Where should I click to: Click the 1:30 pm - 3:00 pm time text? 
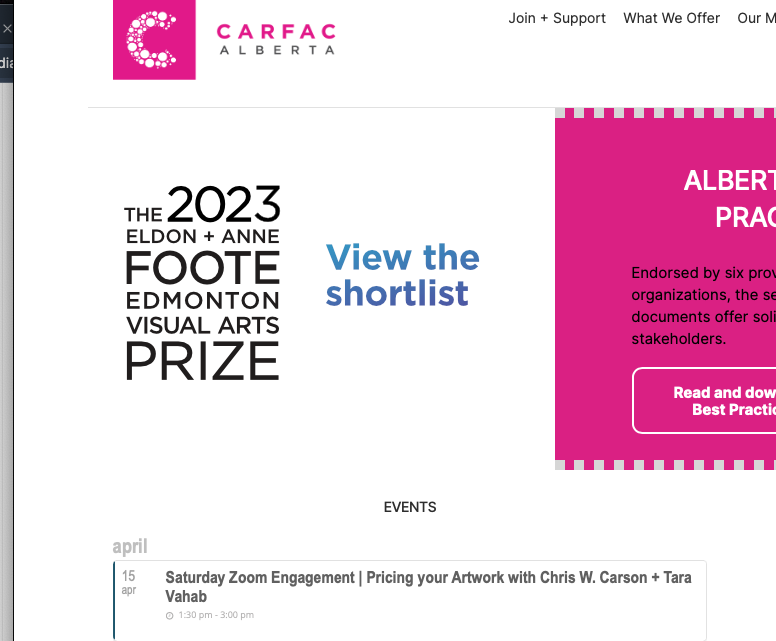point(216,615)
